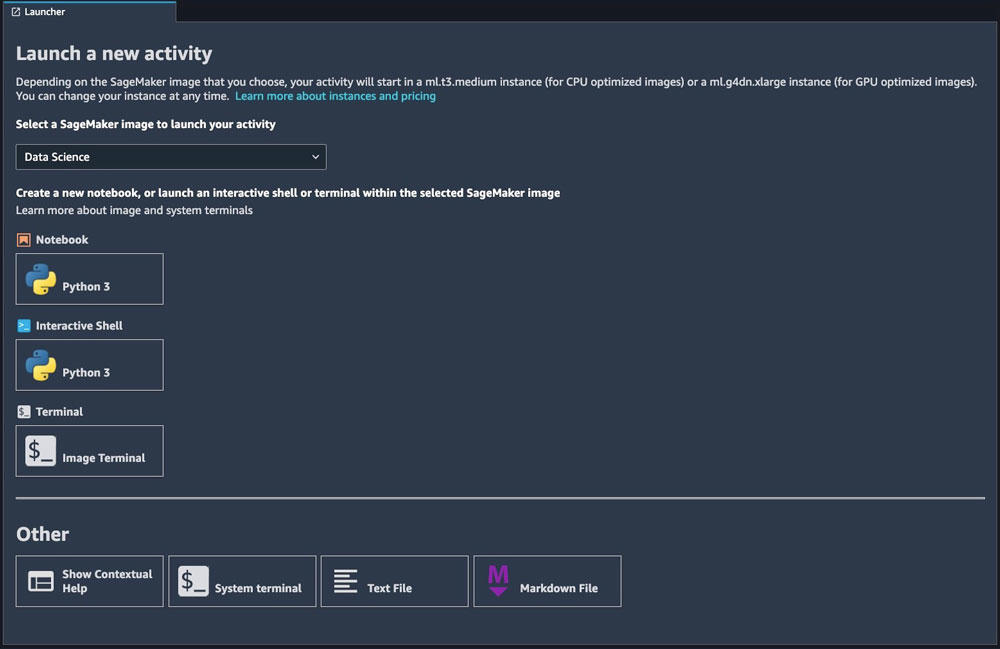This screenshot has height=649, width=1000.
Task: Click the Notebook section heading text
Action: [x=62, y=240]
